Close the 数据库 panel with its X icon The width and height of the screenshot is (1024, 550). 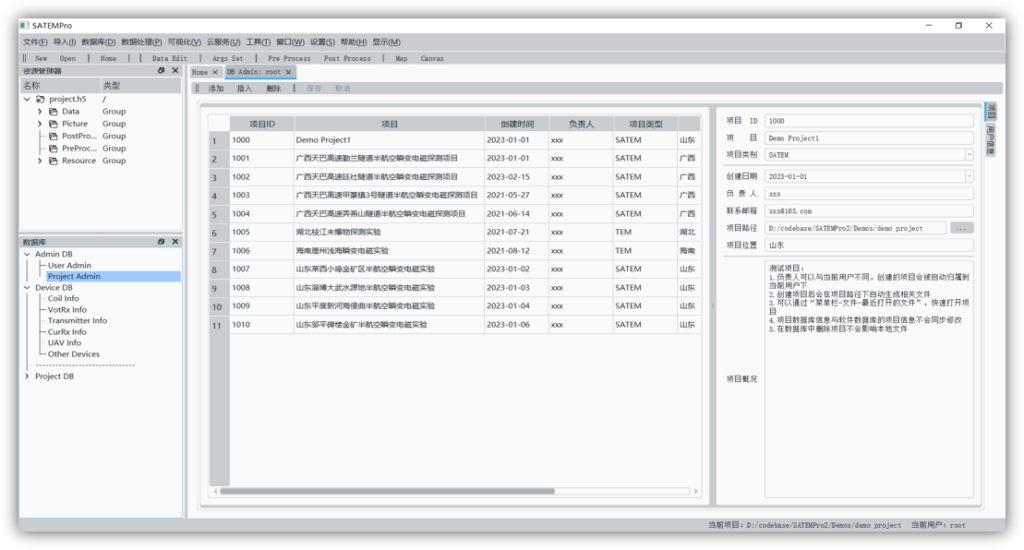tap(175, 242)
